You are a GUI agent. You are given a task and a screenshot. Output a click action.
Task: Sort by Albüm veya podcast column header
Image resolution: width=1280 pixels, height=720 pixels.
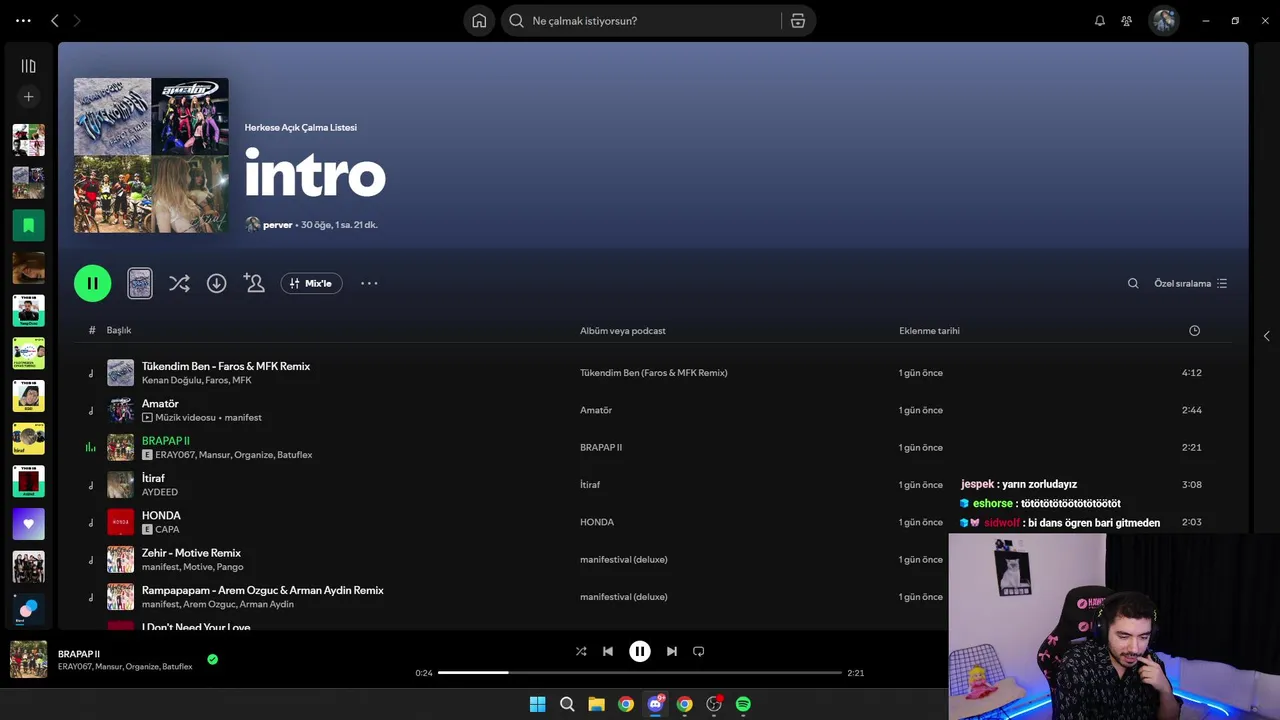click(x=623, y=331)
